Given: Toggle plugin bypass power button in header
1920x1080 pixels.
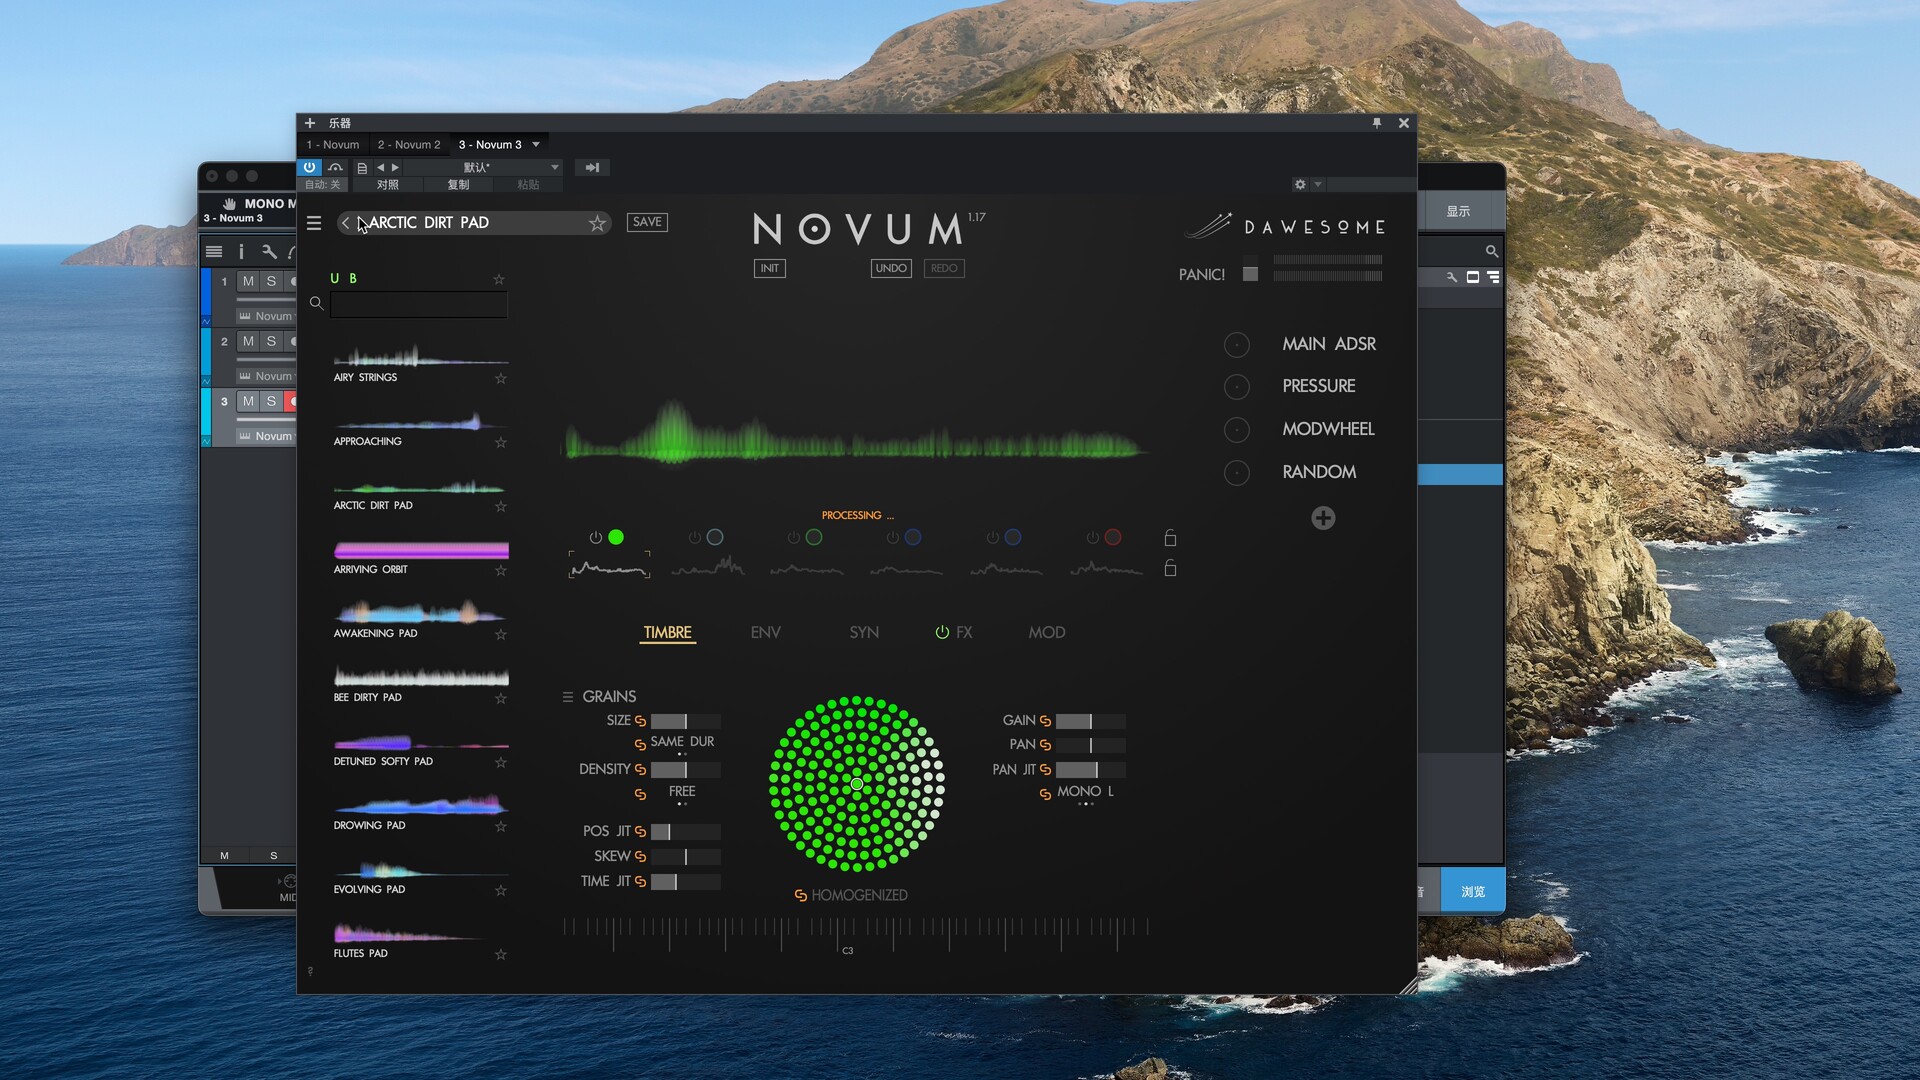Looking at the screenshot, I should 309,167.
